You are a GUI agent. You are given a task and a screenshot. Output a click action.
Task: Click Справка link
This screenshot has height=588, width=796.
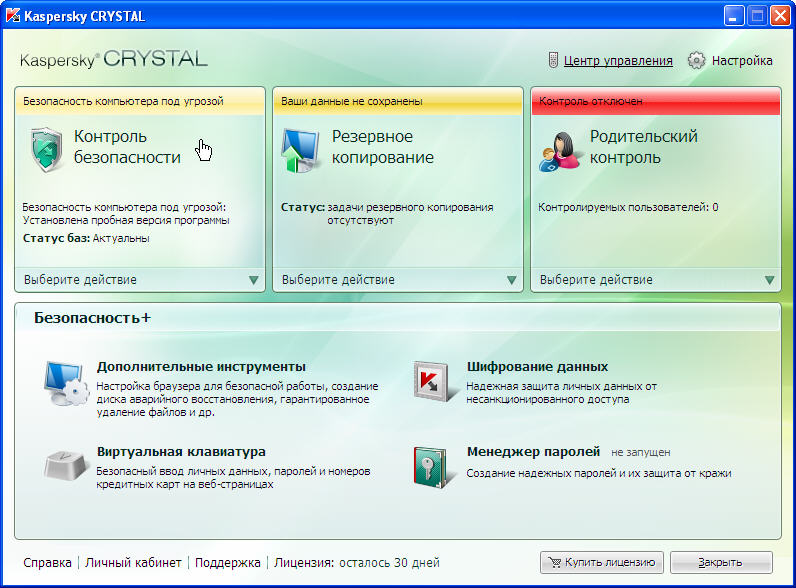[47, 563]
